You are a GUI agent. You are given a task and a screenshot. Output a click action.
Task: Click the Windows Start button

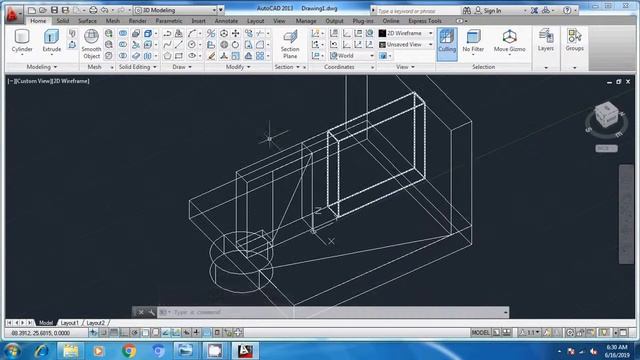(x=12, y=351)
